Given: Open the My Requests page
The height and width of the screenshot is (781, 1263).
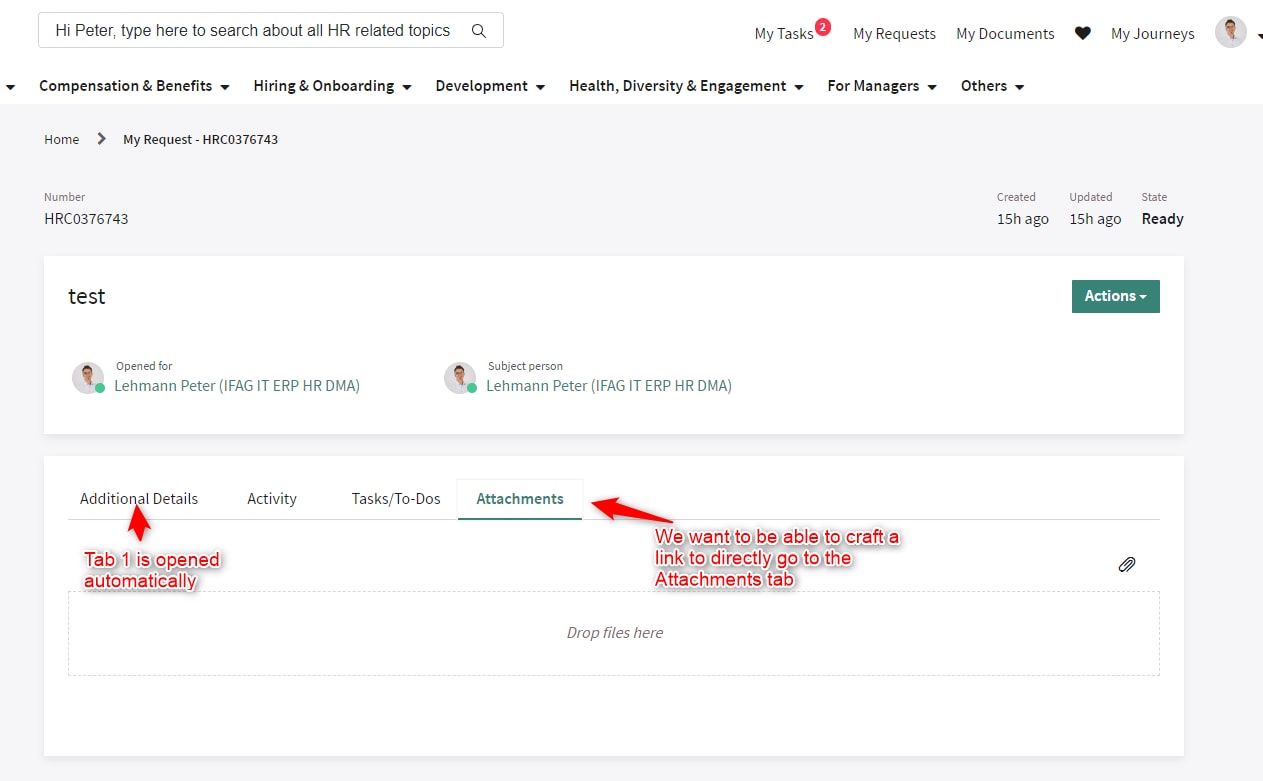Looking at the screenshot, I should pyautogui.click(x=893, y=33).
